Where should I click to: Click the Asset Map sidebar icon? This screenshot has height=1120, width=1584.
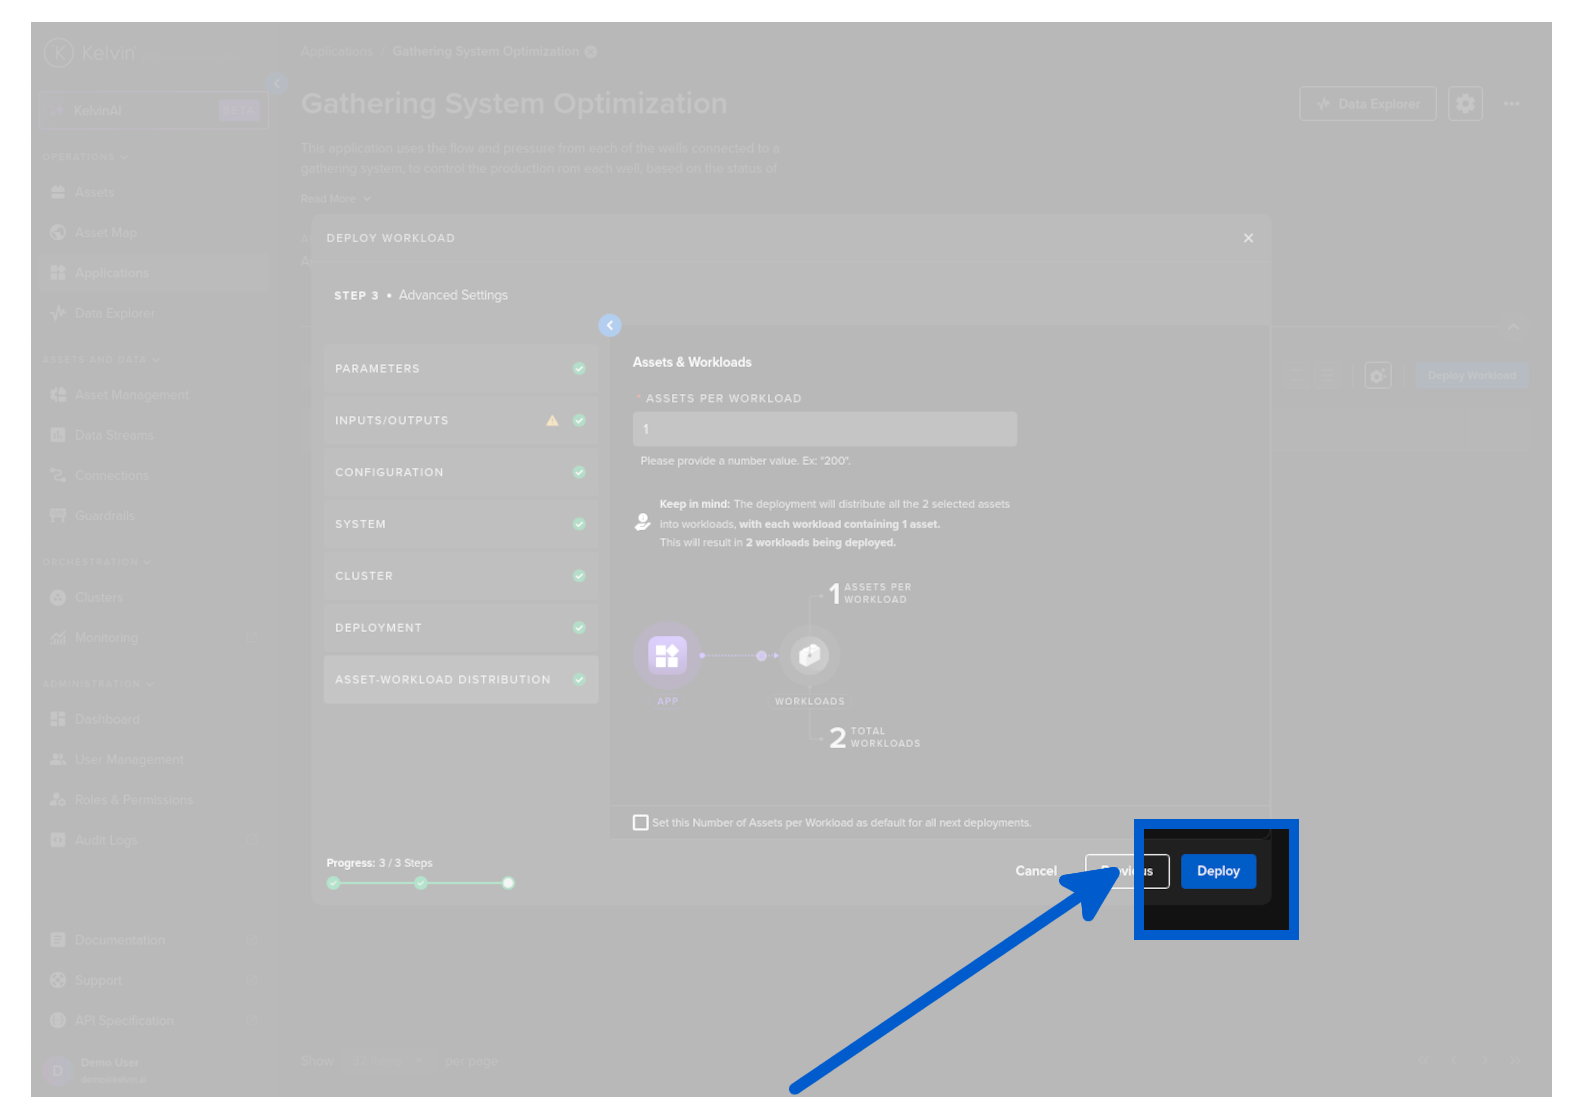[58, 233]
